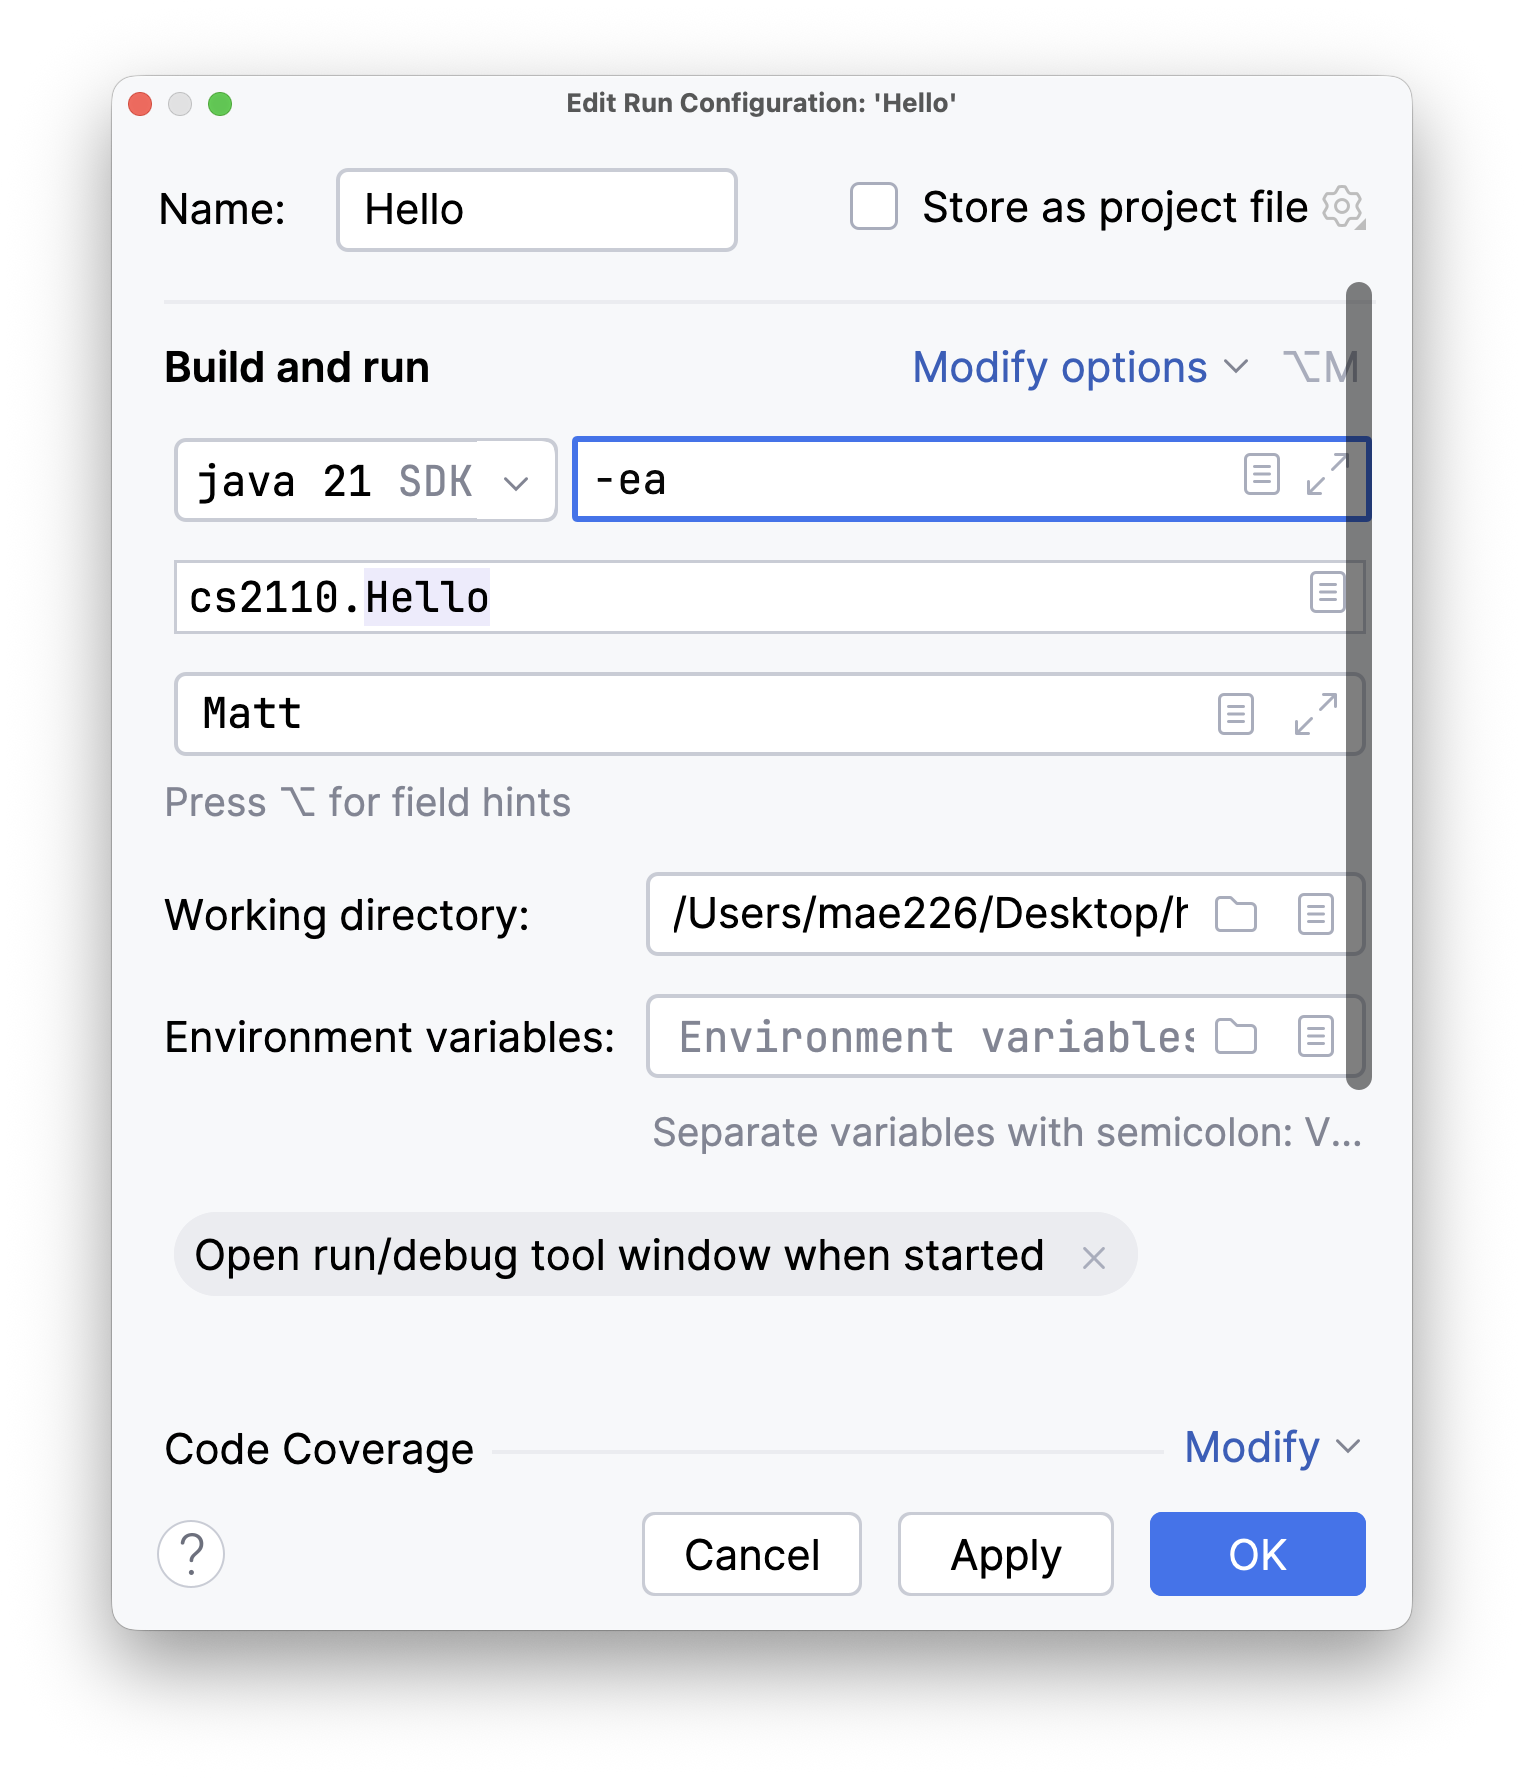
Task: Expand the VM options field (-ea)
Action: click(1327, 474)
